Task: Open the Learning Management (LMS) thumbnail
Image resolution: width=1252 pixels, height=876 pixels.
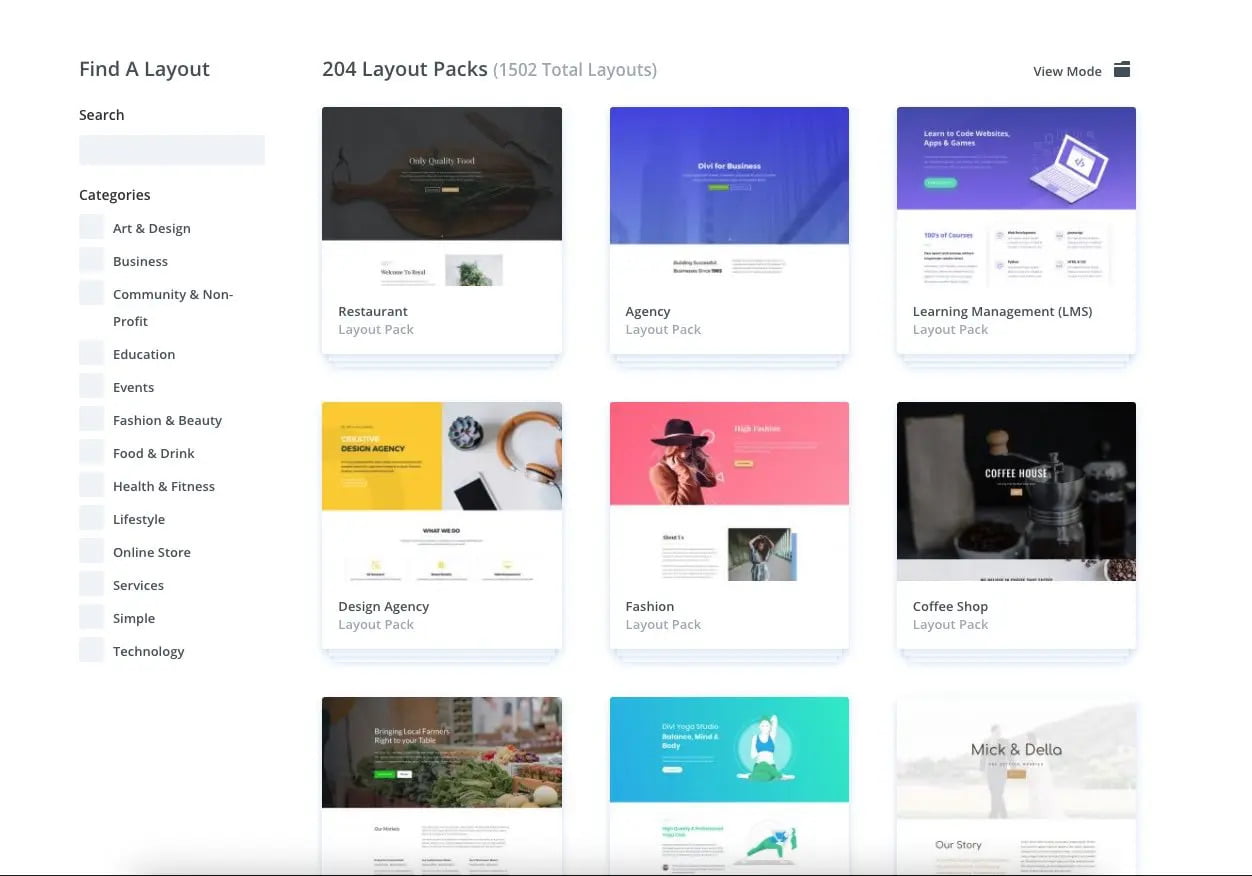Action: (1016, 197)
